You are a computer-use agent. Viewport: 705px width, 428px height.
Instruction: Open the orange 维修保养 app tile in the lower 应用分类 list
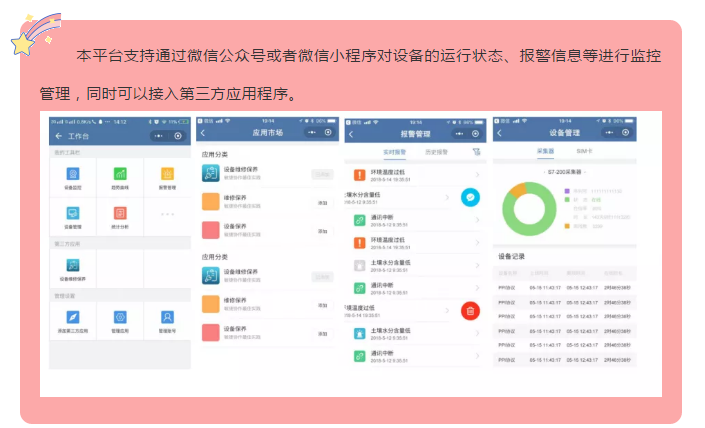(x=210, y=304)
